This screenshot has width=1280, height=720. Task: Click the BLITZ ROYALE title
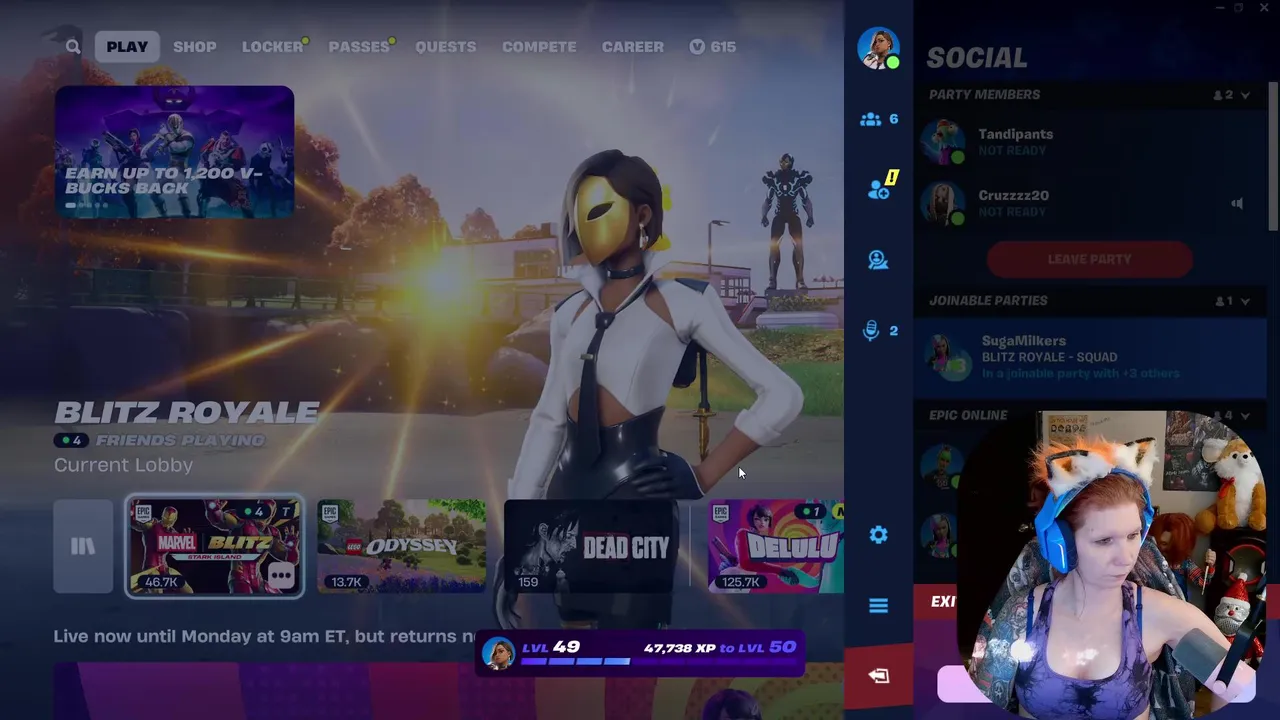187,412
